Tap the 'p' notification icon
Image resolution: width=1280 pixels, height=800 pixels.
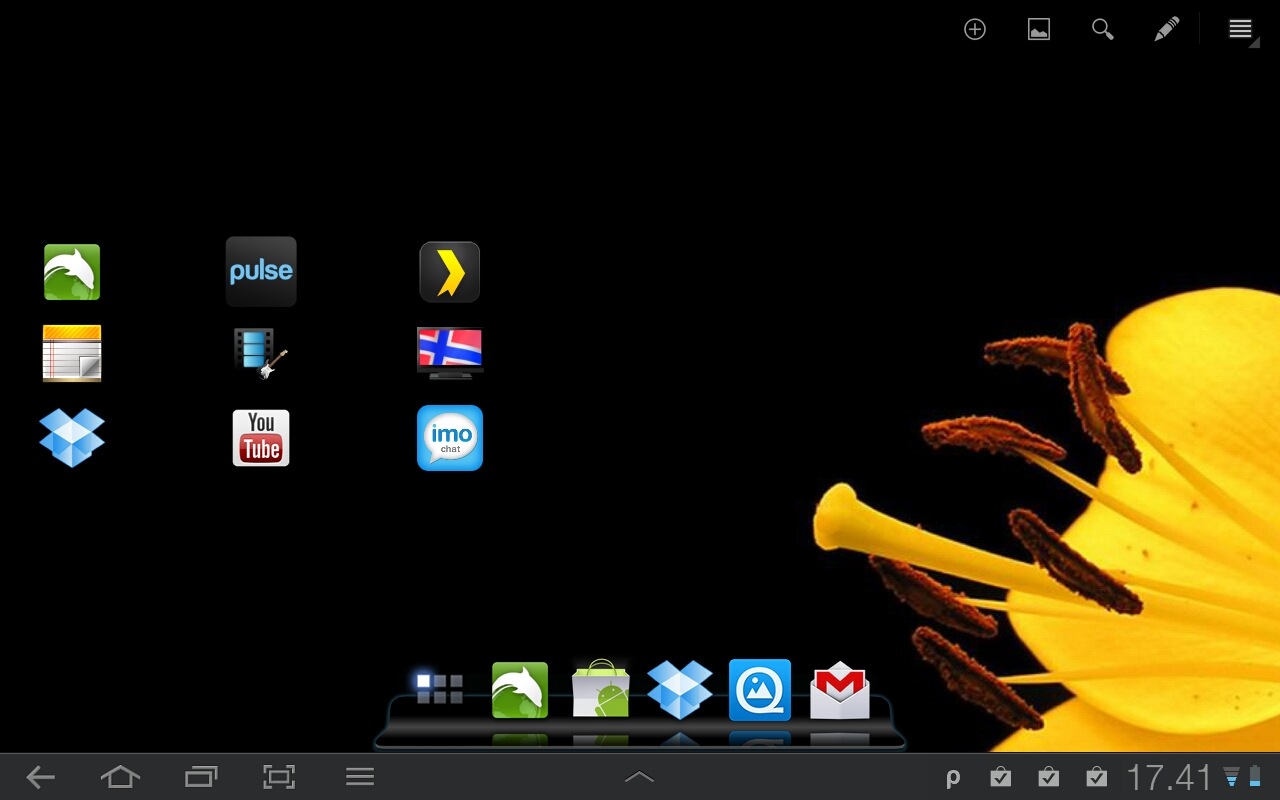click(x=953, y=778)
